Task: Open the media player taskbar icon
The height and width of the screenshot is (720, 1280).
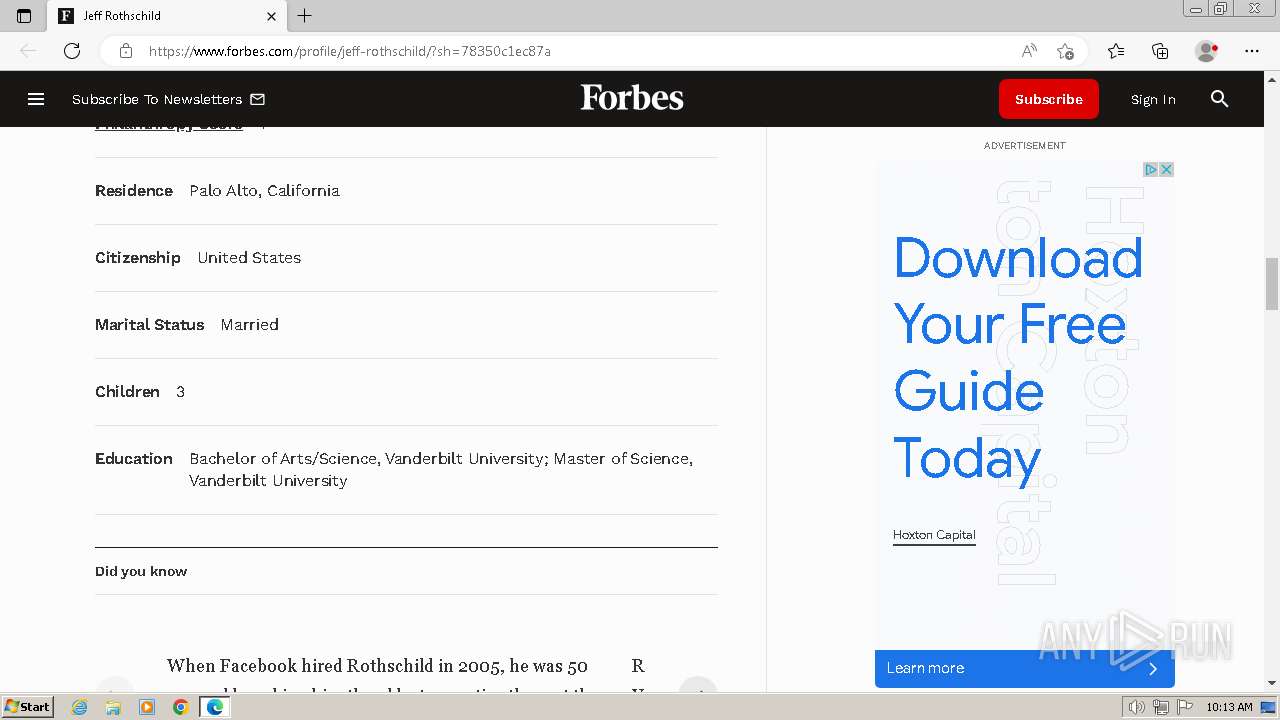Action: coord(147,707)
